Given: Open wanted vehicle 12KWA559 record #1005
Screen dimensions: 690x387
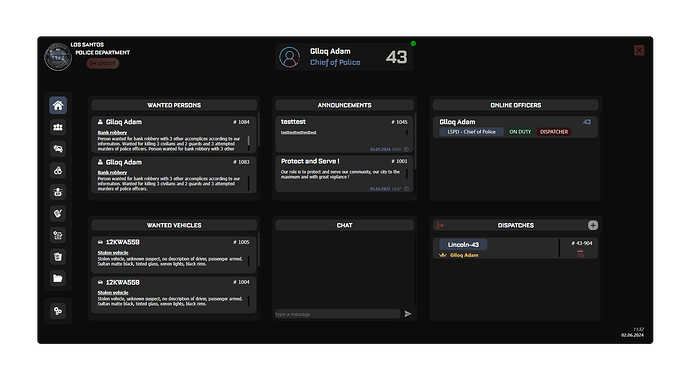Looking at the screenshot, I should (174, 254).
